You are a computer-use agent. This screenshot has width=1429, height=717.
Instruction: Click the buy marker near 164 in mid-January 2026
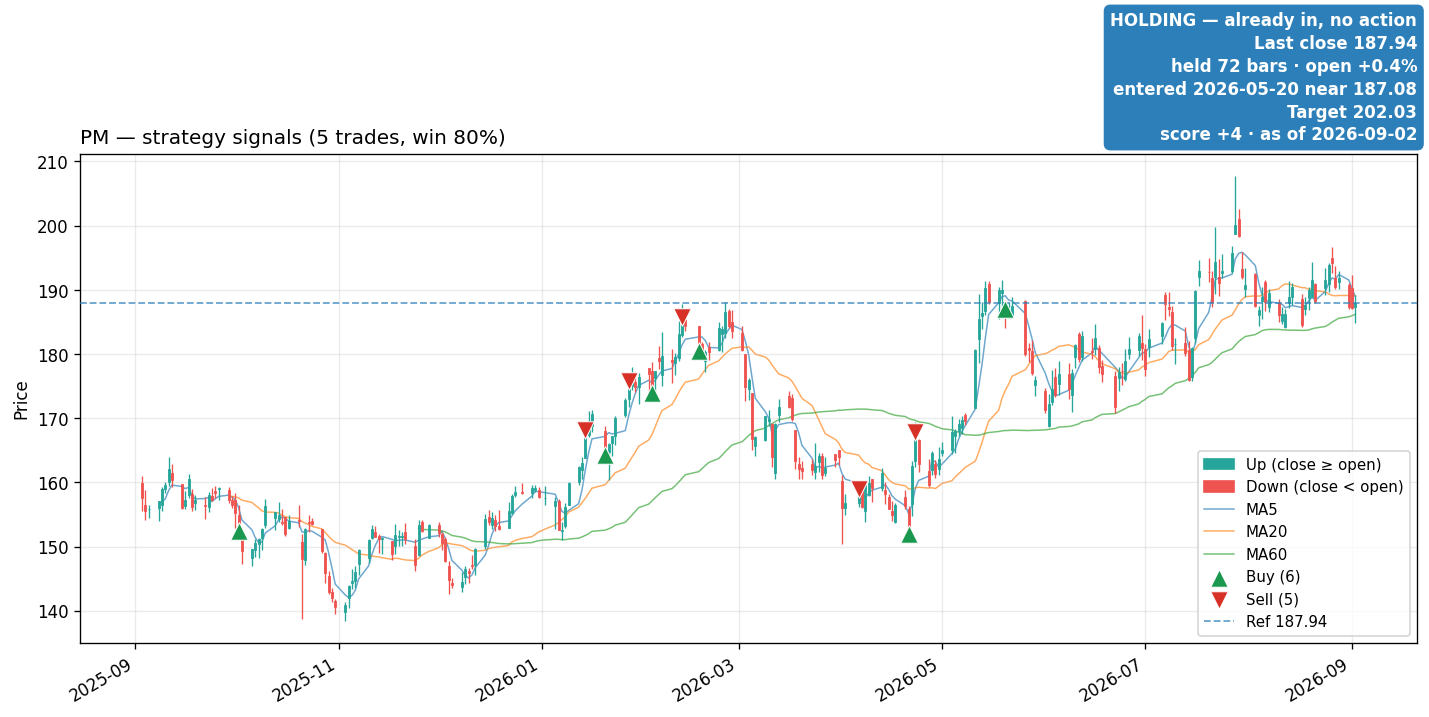pyautogui.click(x=605, y=455)
